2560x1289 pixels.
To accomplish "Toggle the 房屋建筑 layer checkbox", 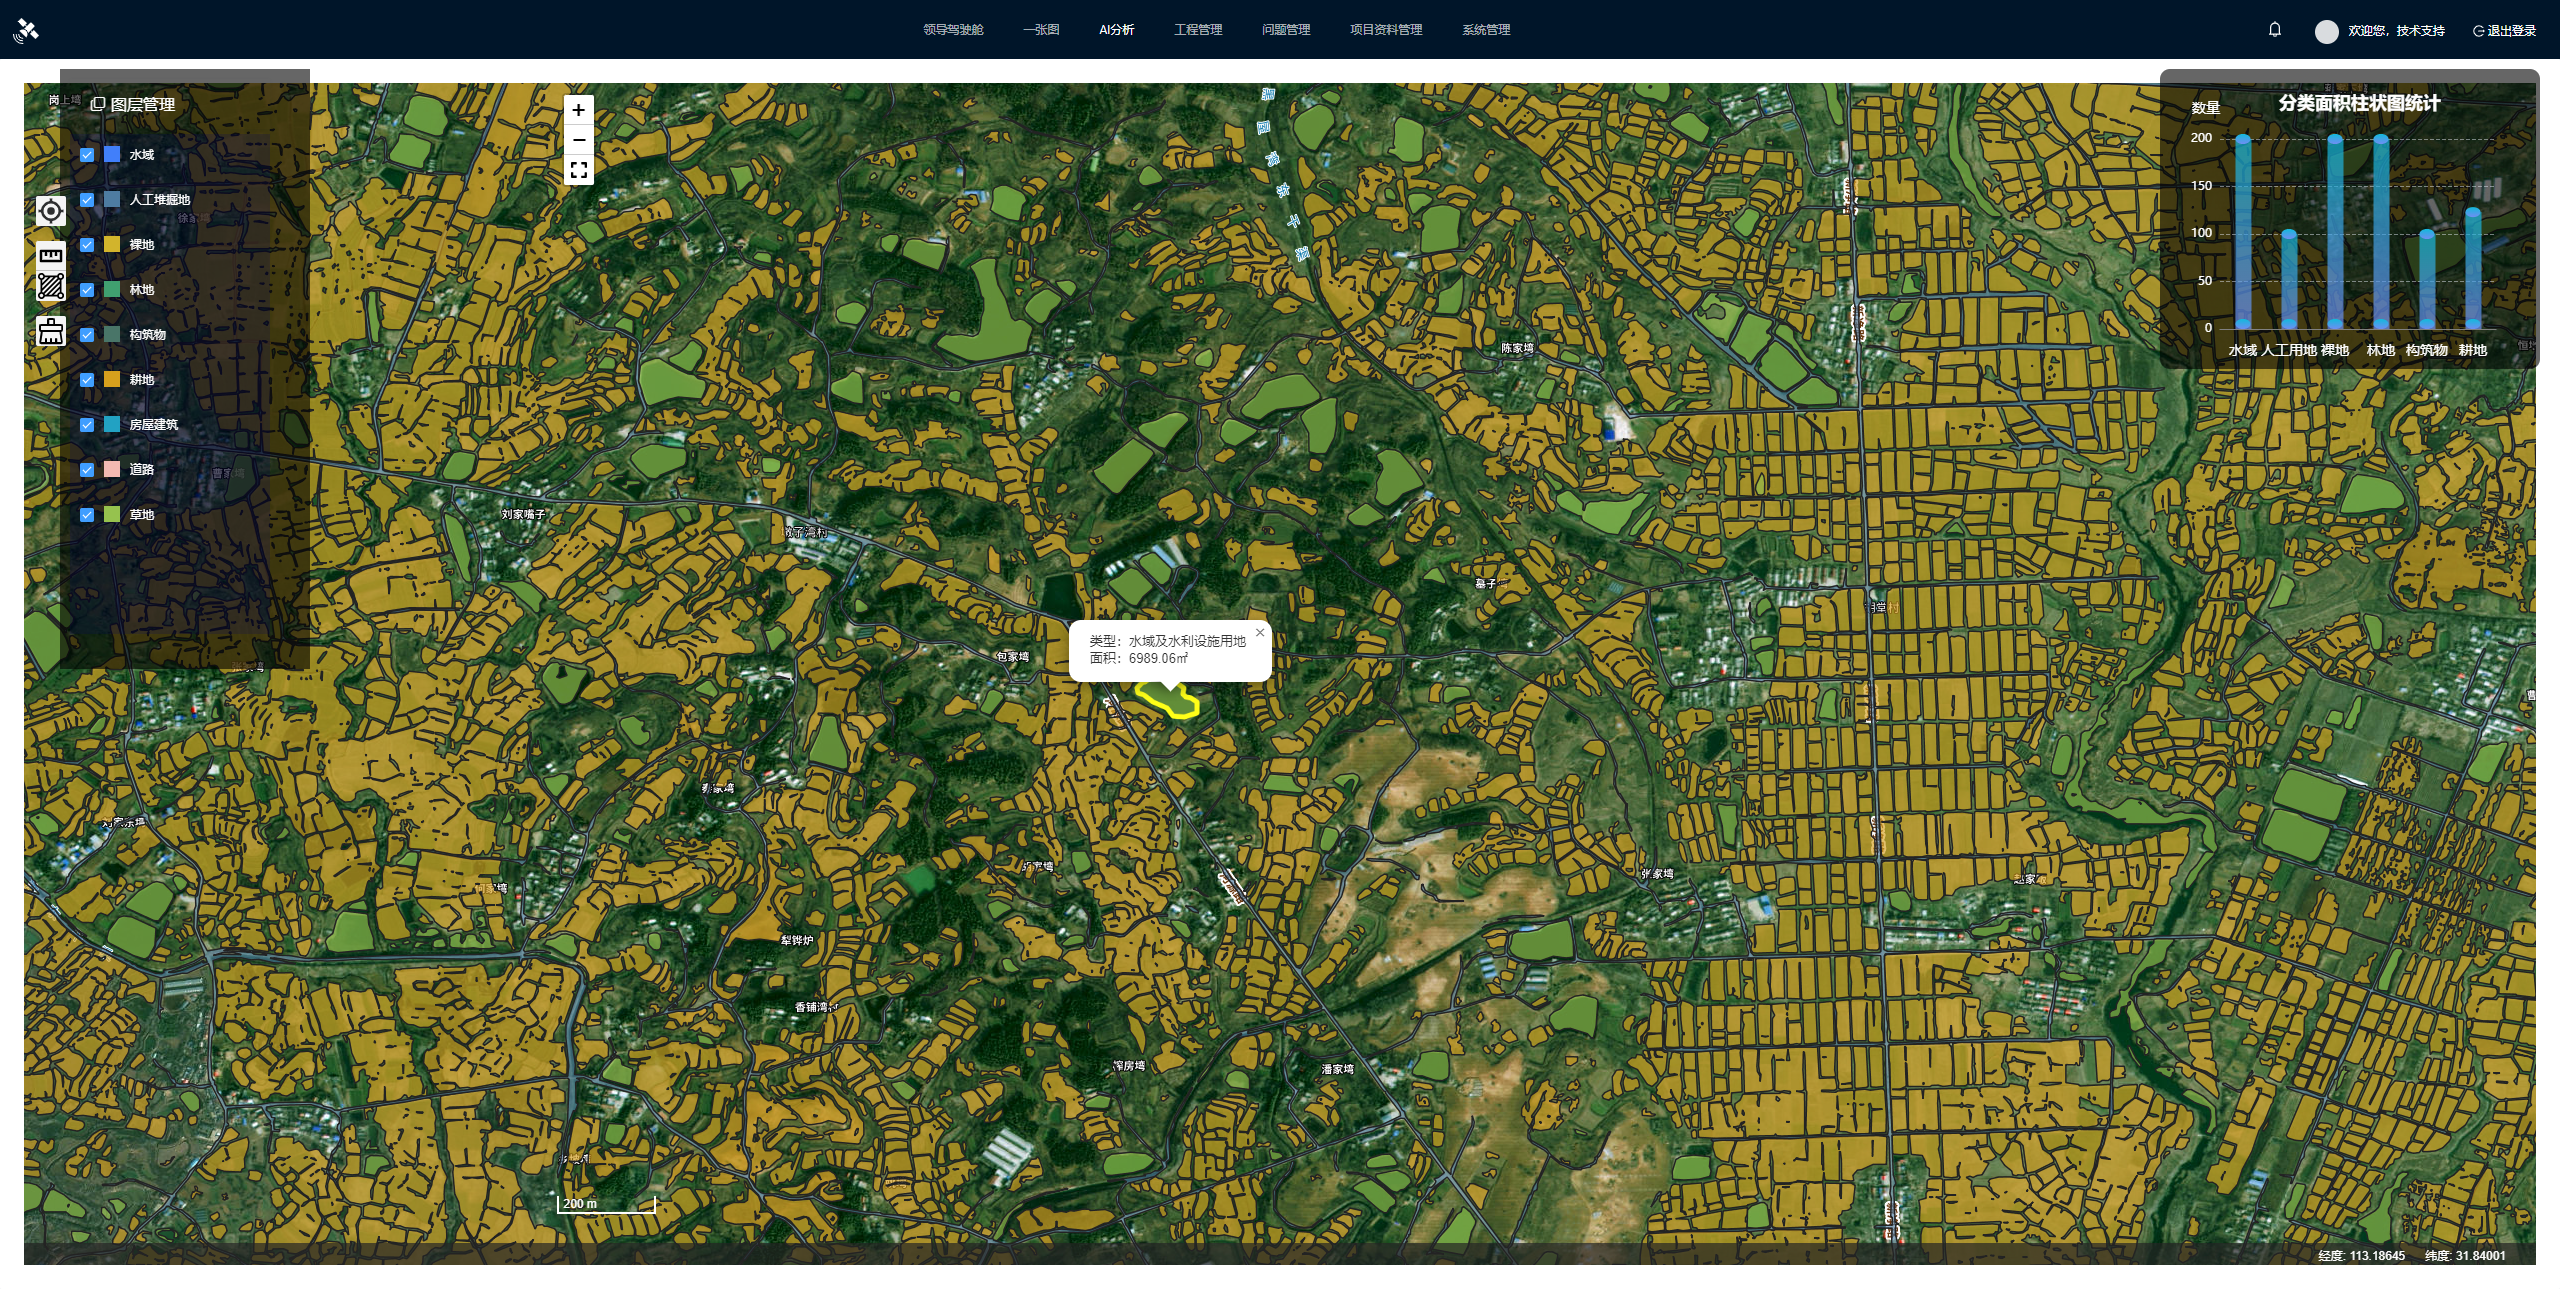I will (x=87, y=425).
